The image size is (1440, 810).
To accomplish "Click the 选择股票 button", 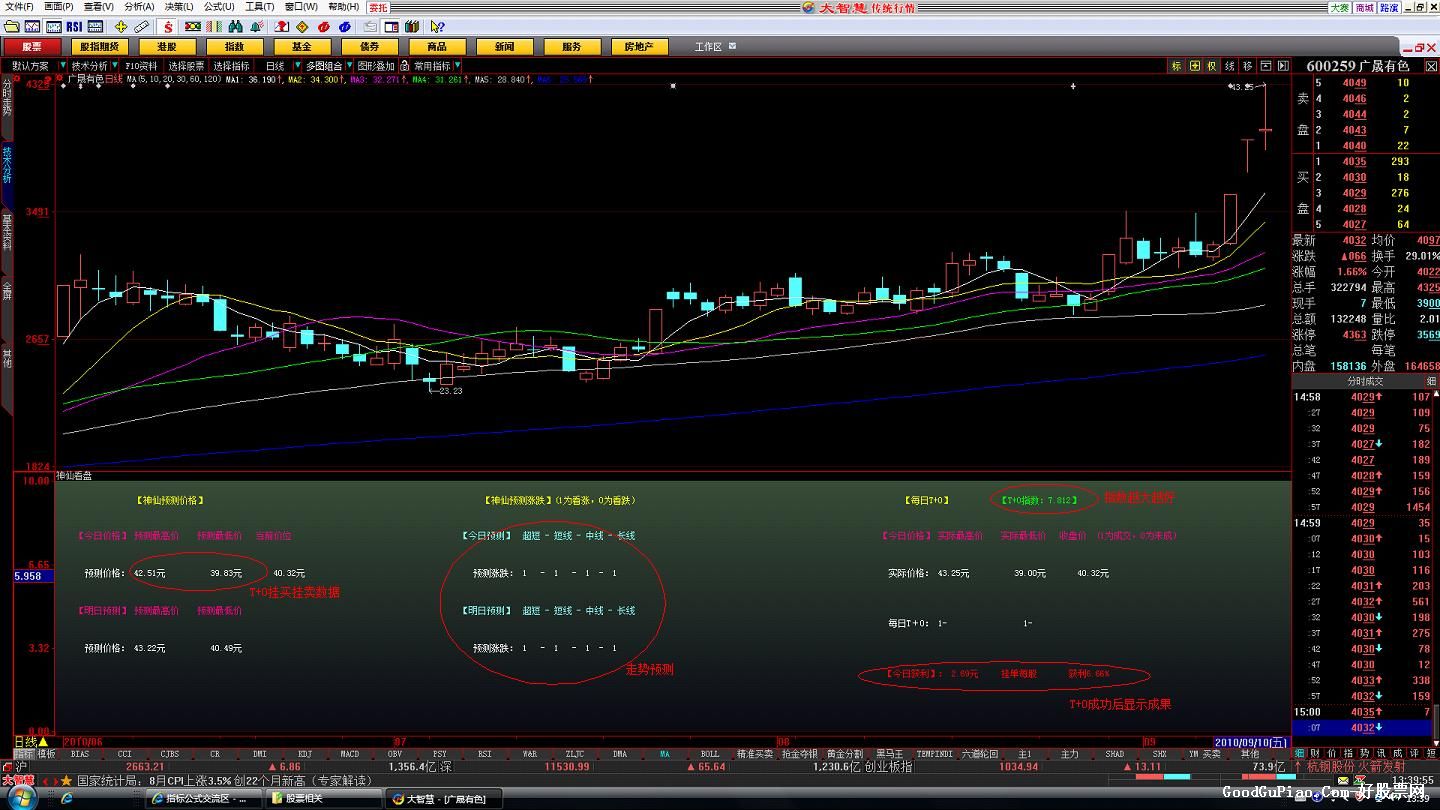I will (186, 66).
